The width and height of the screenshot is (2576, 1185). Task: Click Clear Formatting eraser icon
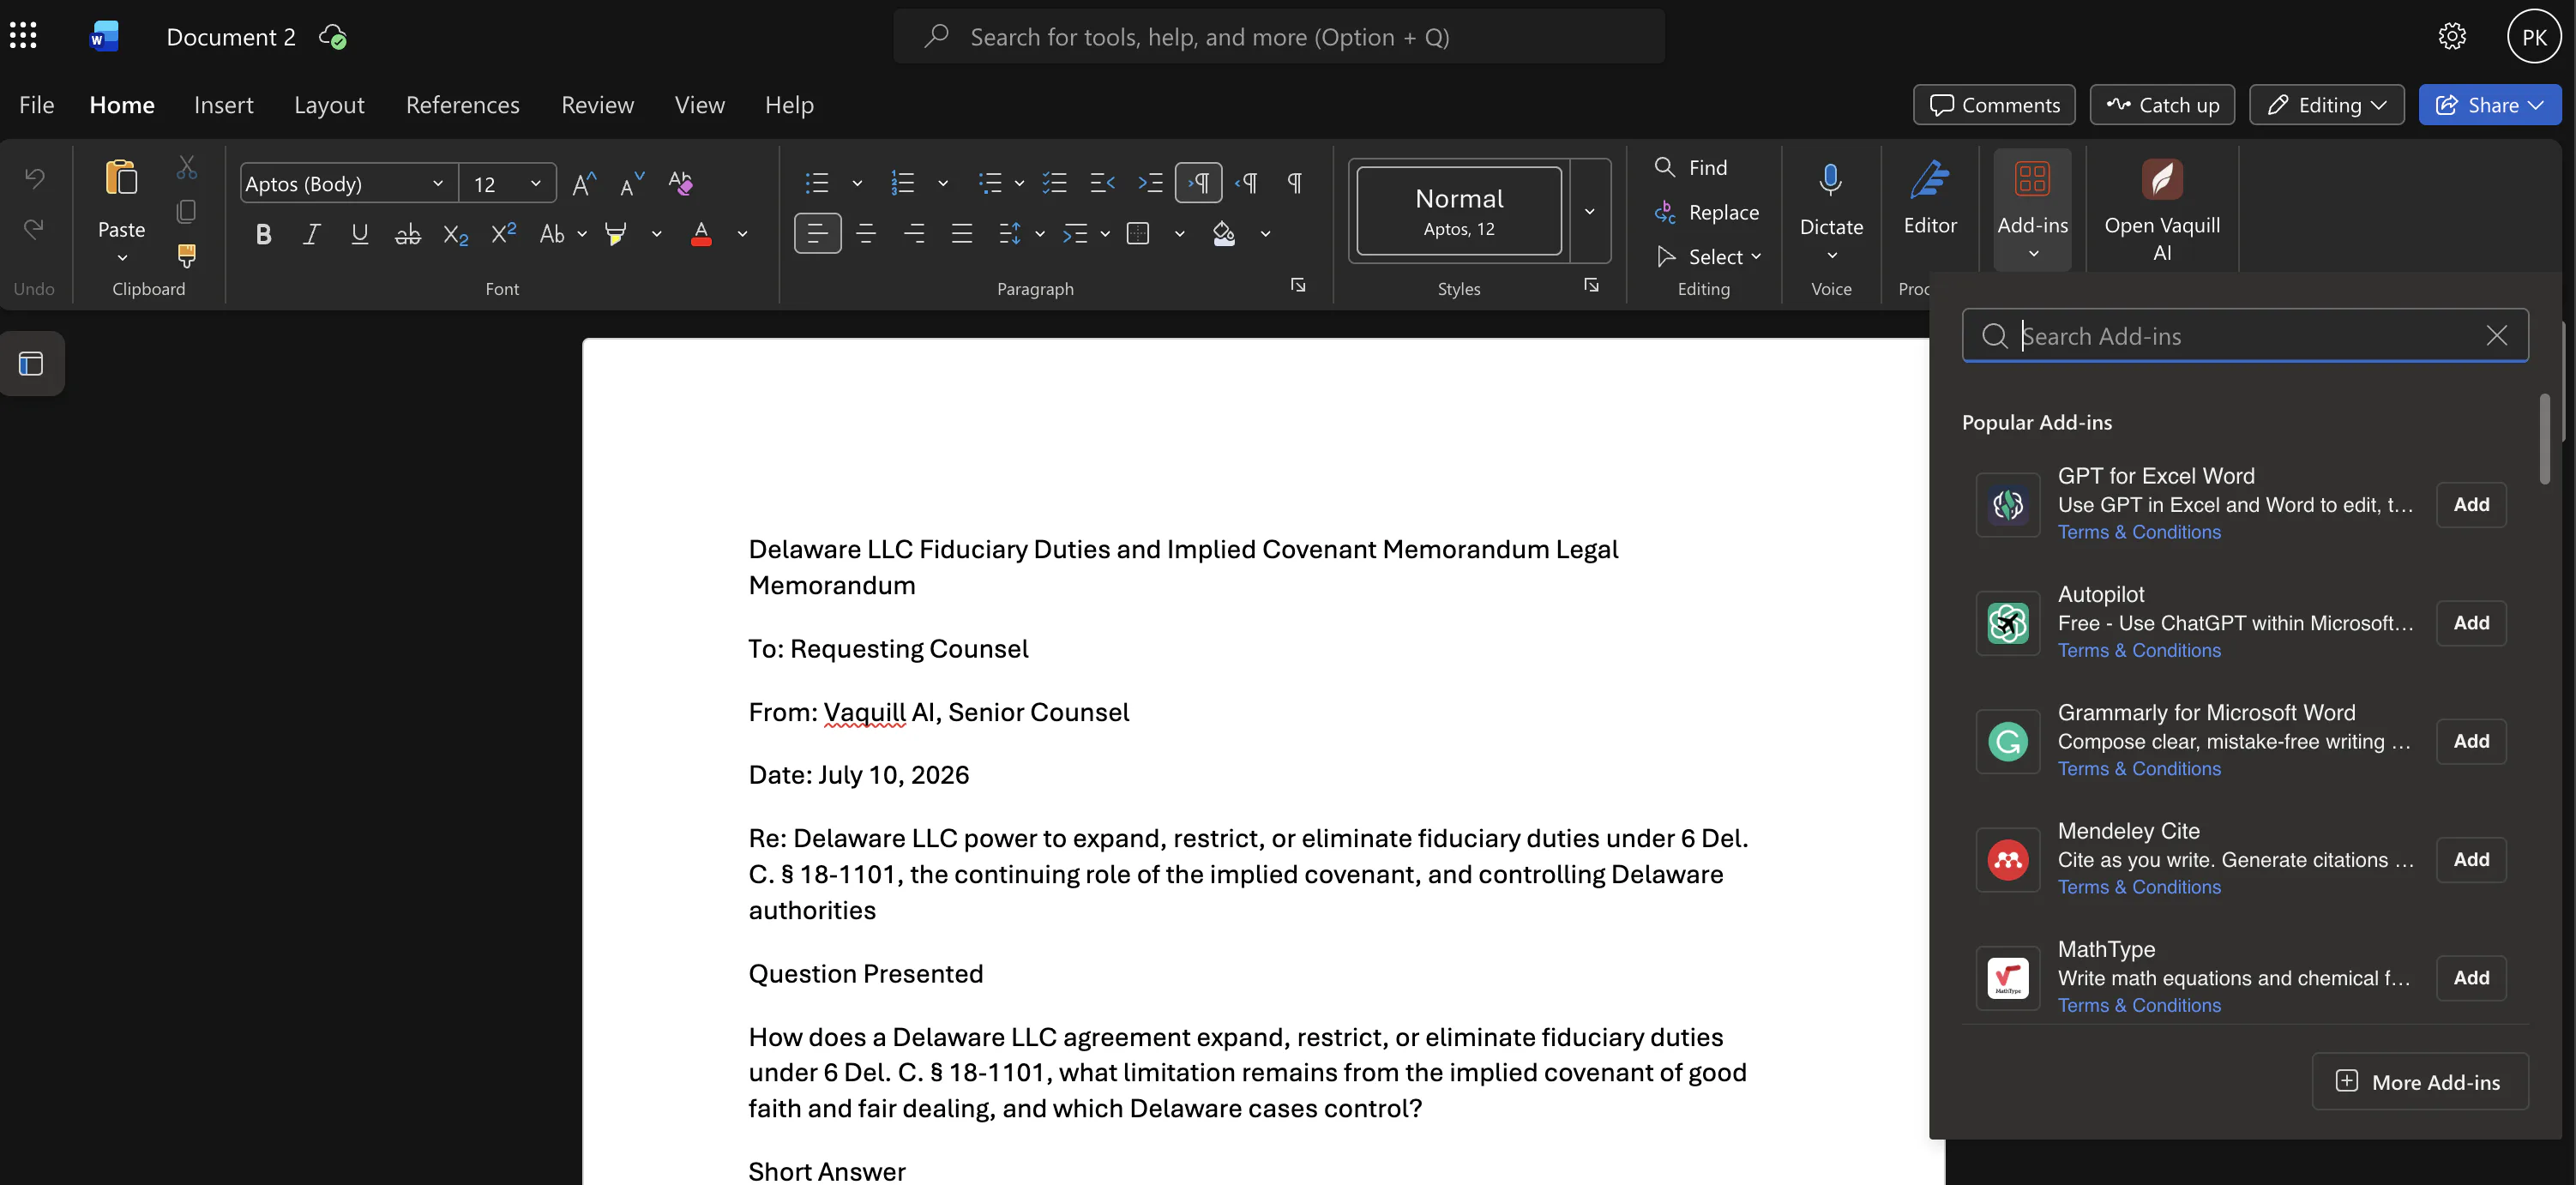(680, 183)
